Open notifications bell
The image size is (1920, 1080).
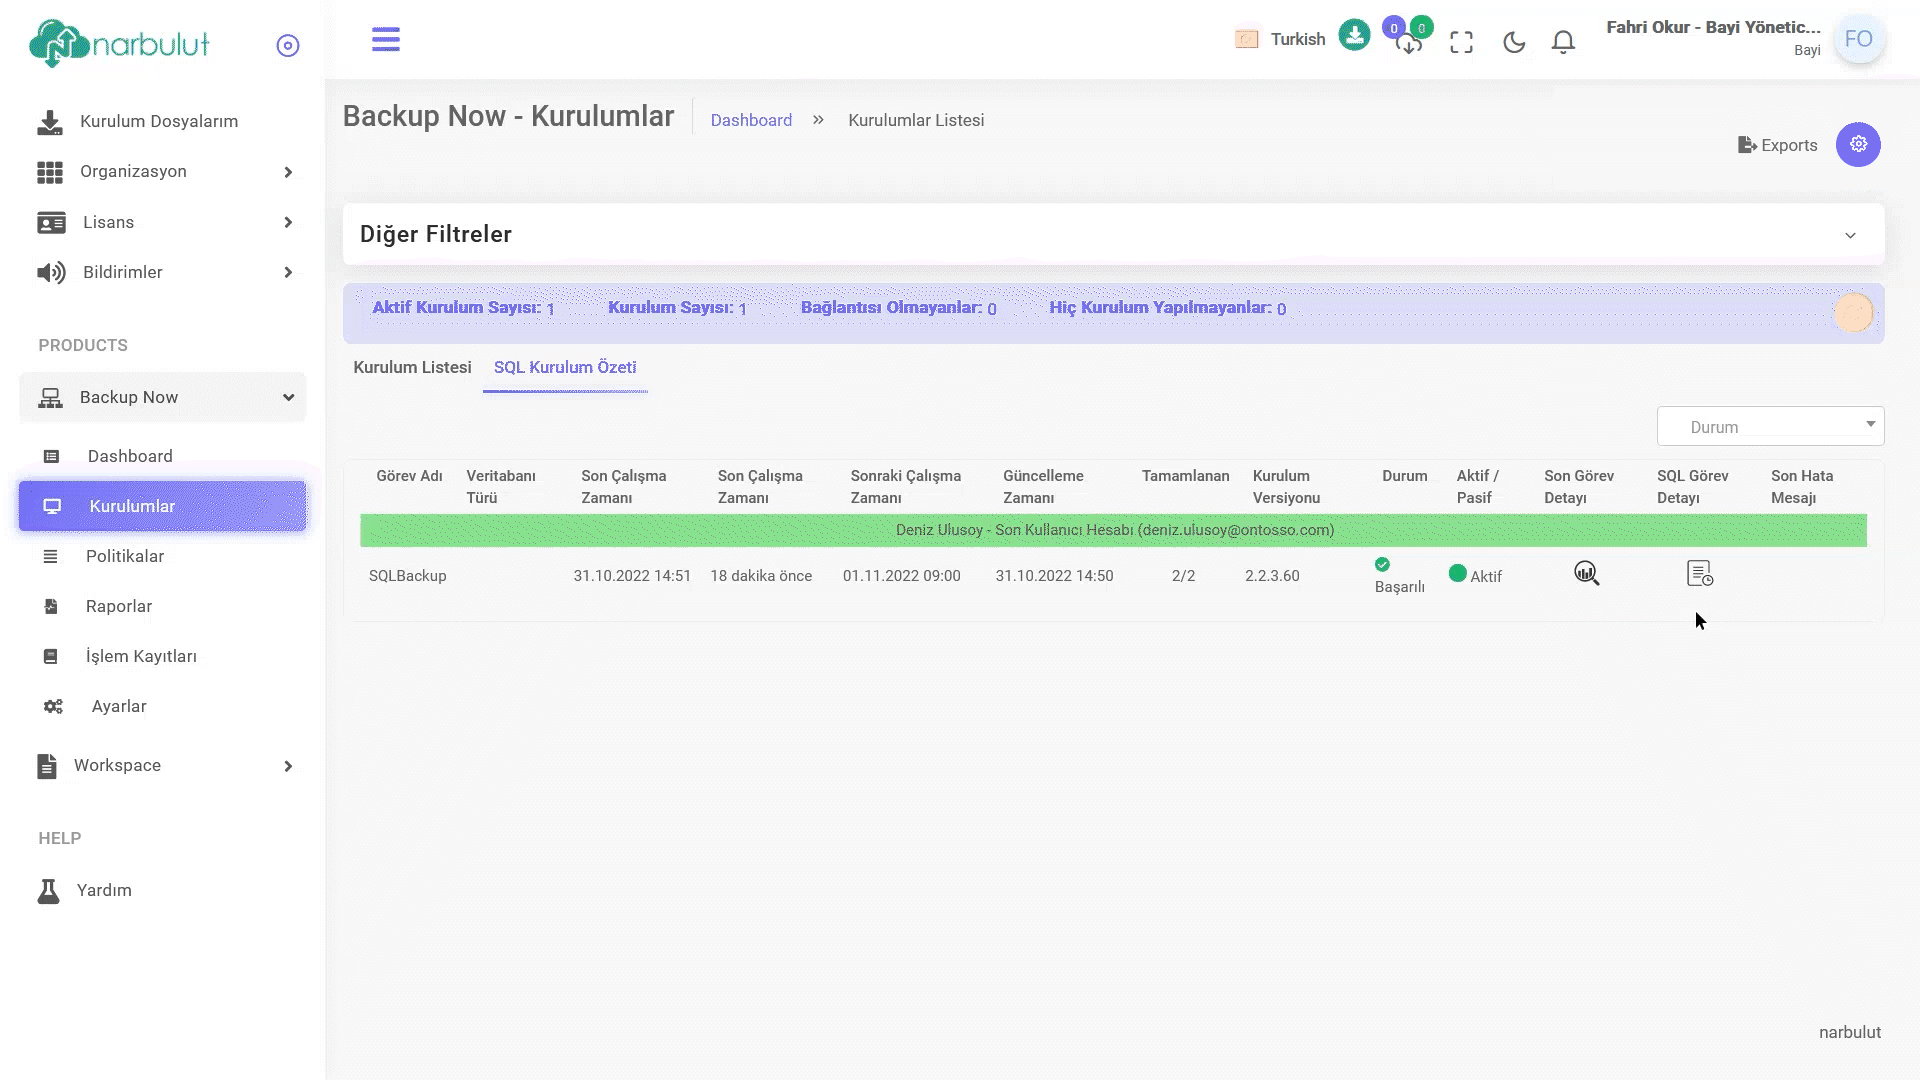click(1564, 42)
